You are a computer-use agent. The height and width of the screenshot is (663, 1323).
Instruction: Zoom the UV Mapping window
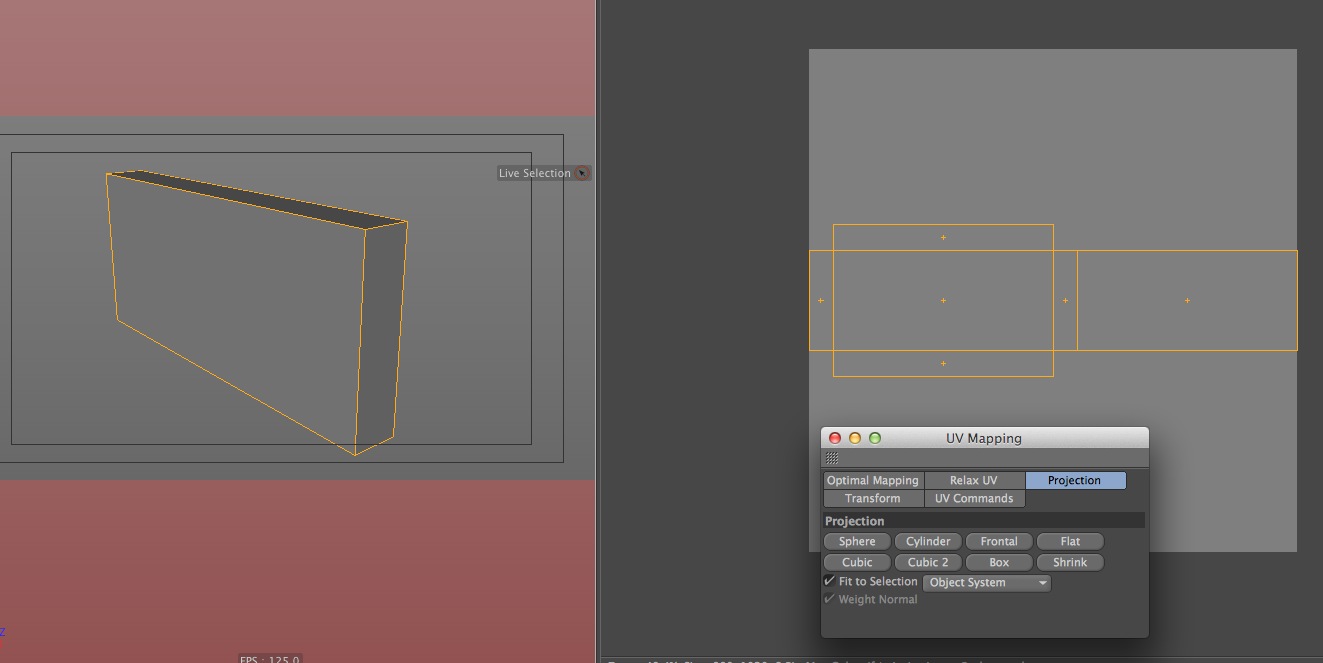click(x=875, y=438)
